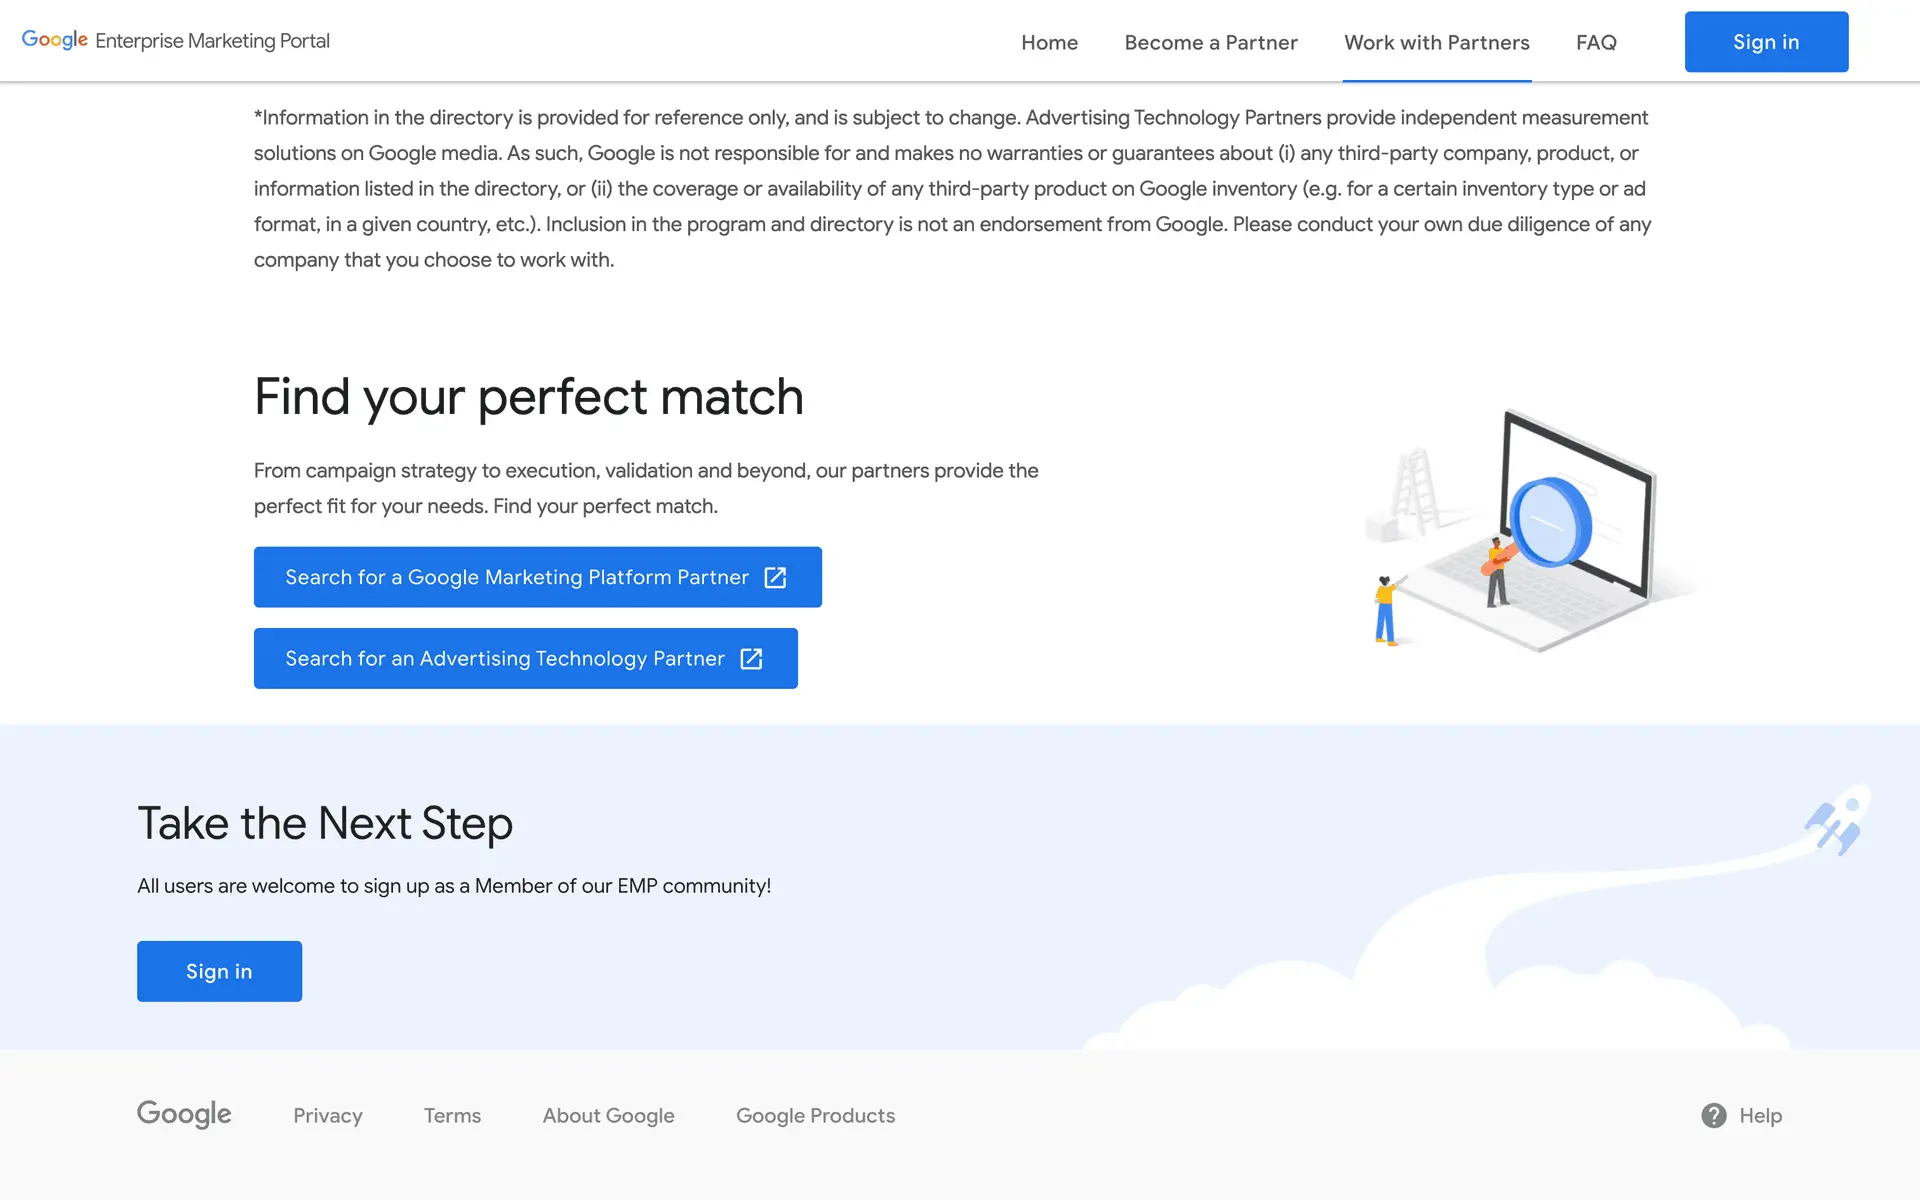Open the Terms footer link
1920x1200 pixels.
(452, 1115)
